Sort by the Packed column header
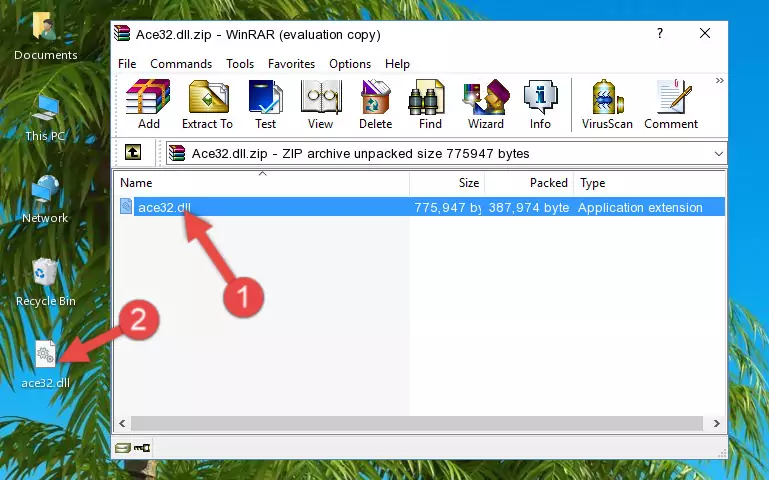Screen dimensions: 769x480 tap(529, 183)
